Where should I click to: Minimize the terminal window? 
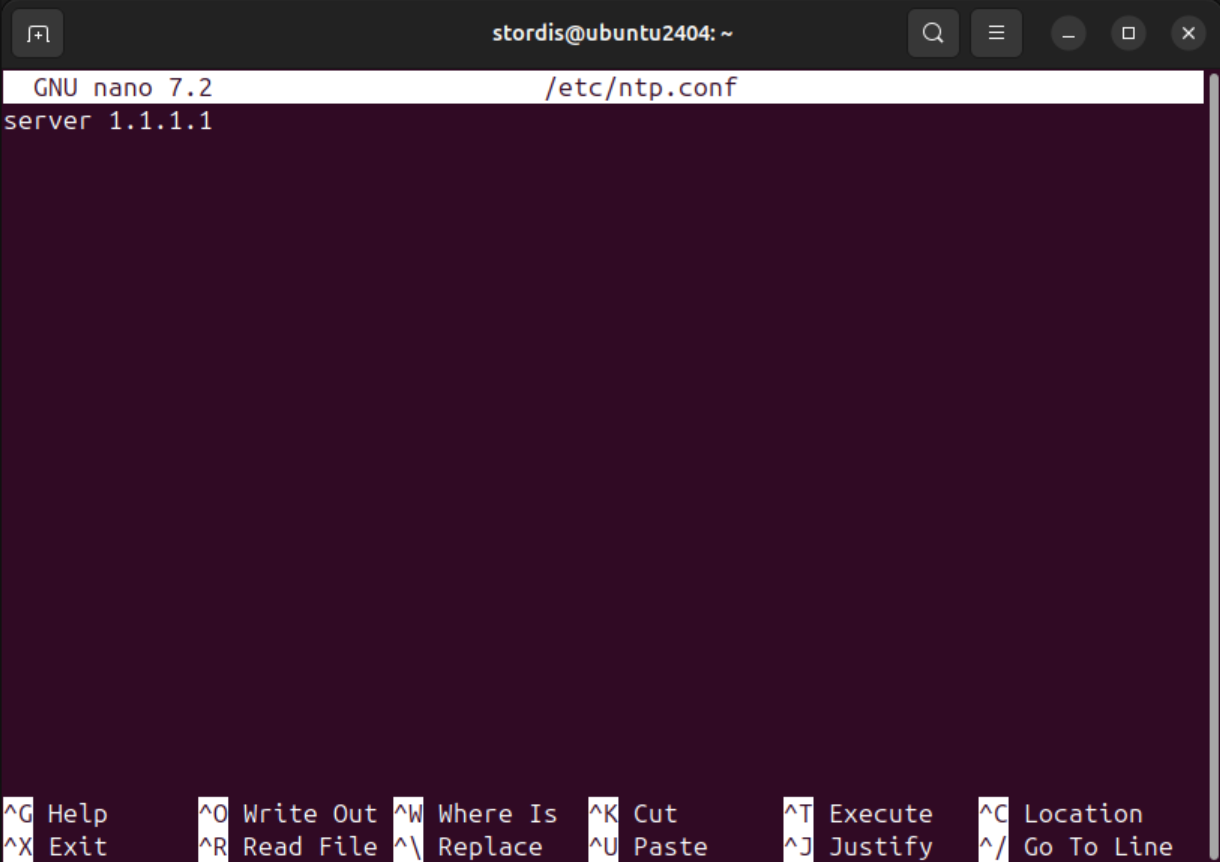[1068, 34]
